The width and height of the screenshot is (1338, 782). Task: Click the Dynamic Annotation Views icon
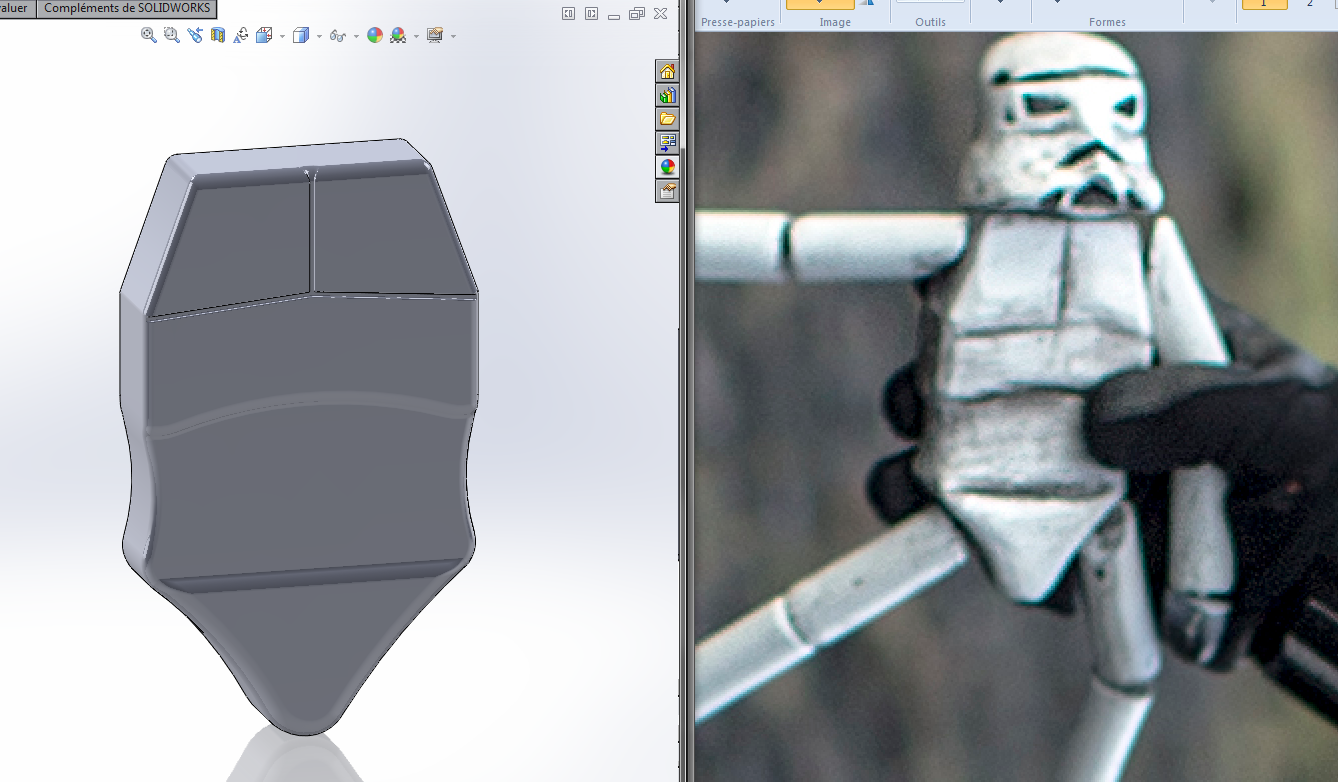[241, 35]
